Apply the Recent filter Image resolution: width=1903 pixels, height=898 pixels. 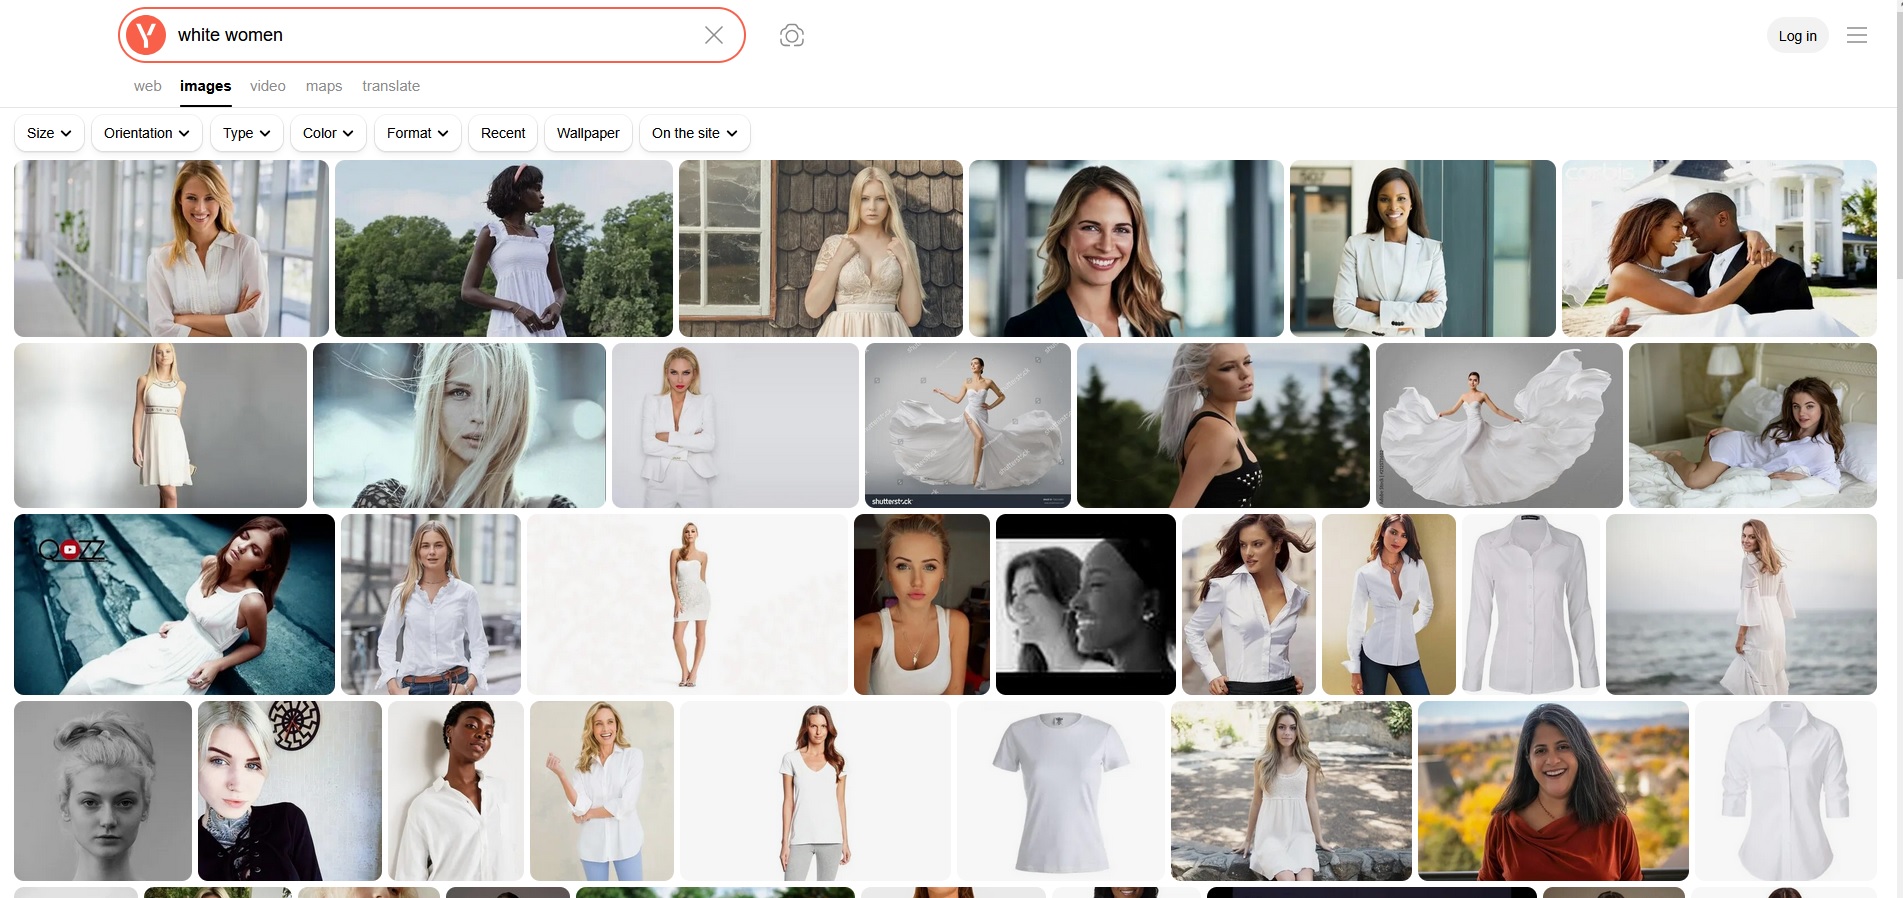coord(503,133)
